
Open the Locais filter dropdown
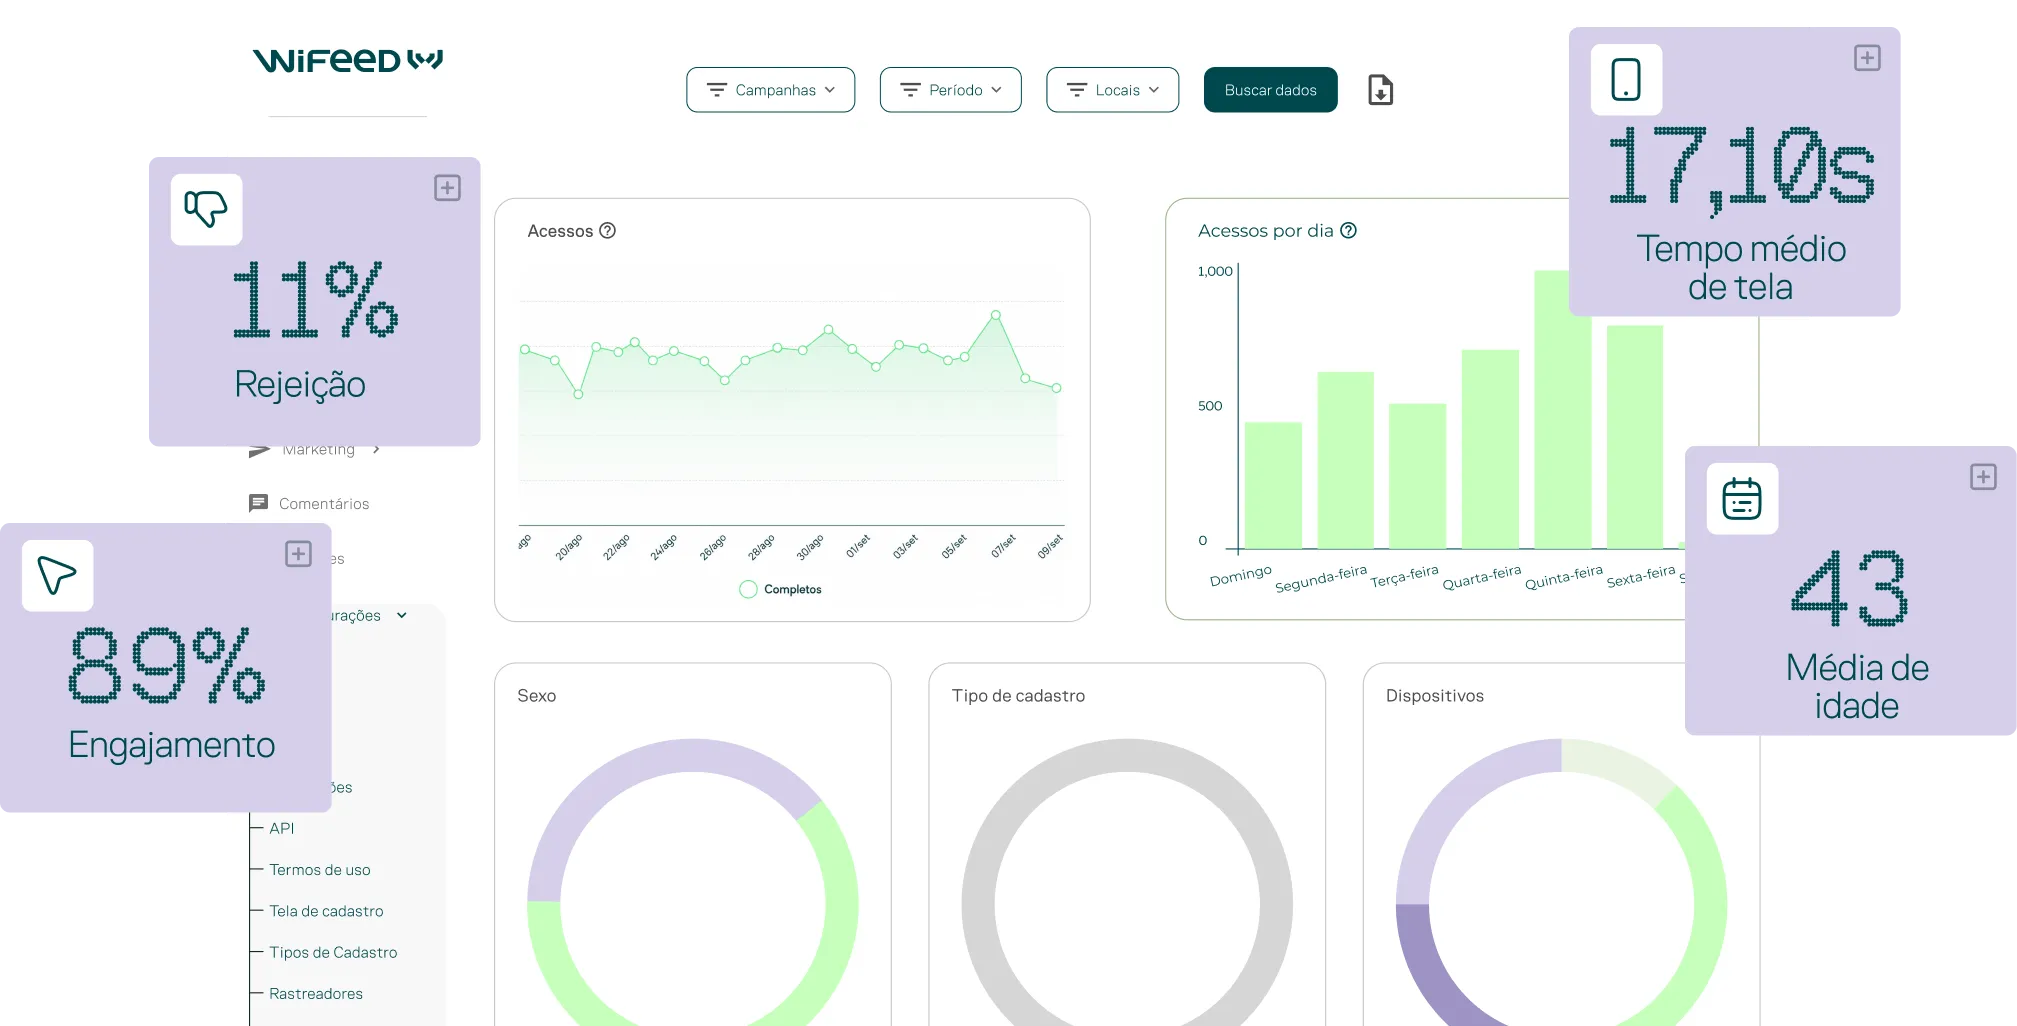point(1112,90)
